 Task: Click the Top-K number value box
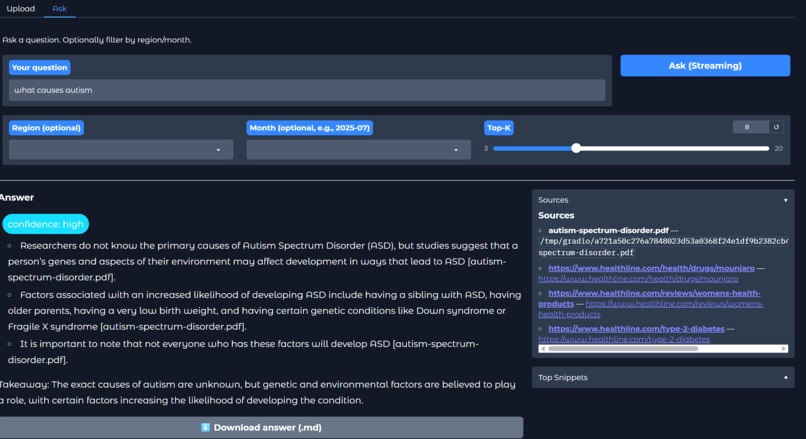750,127
